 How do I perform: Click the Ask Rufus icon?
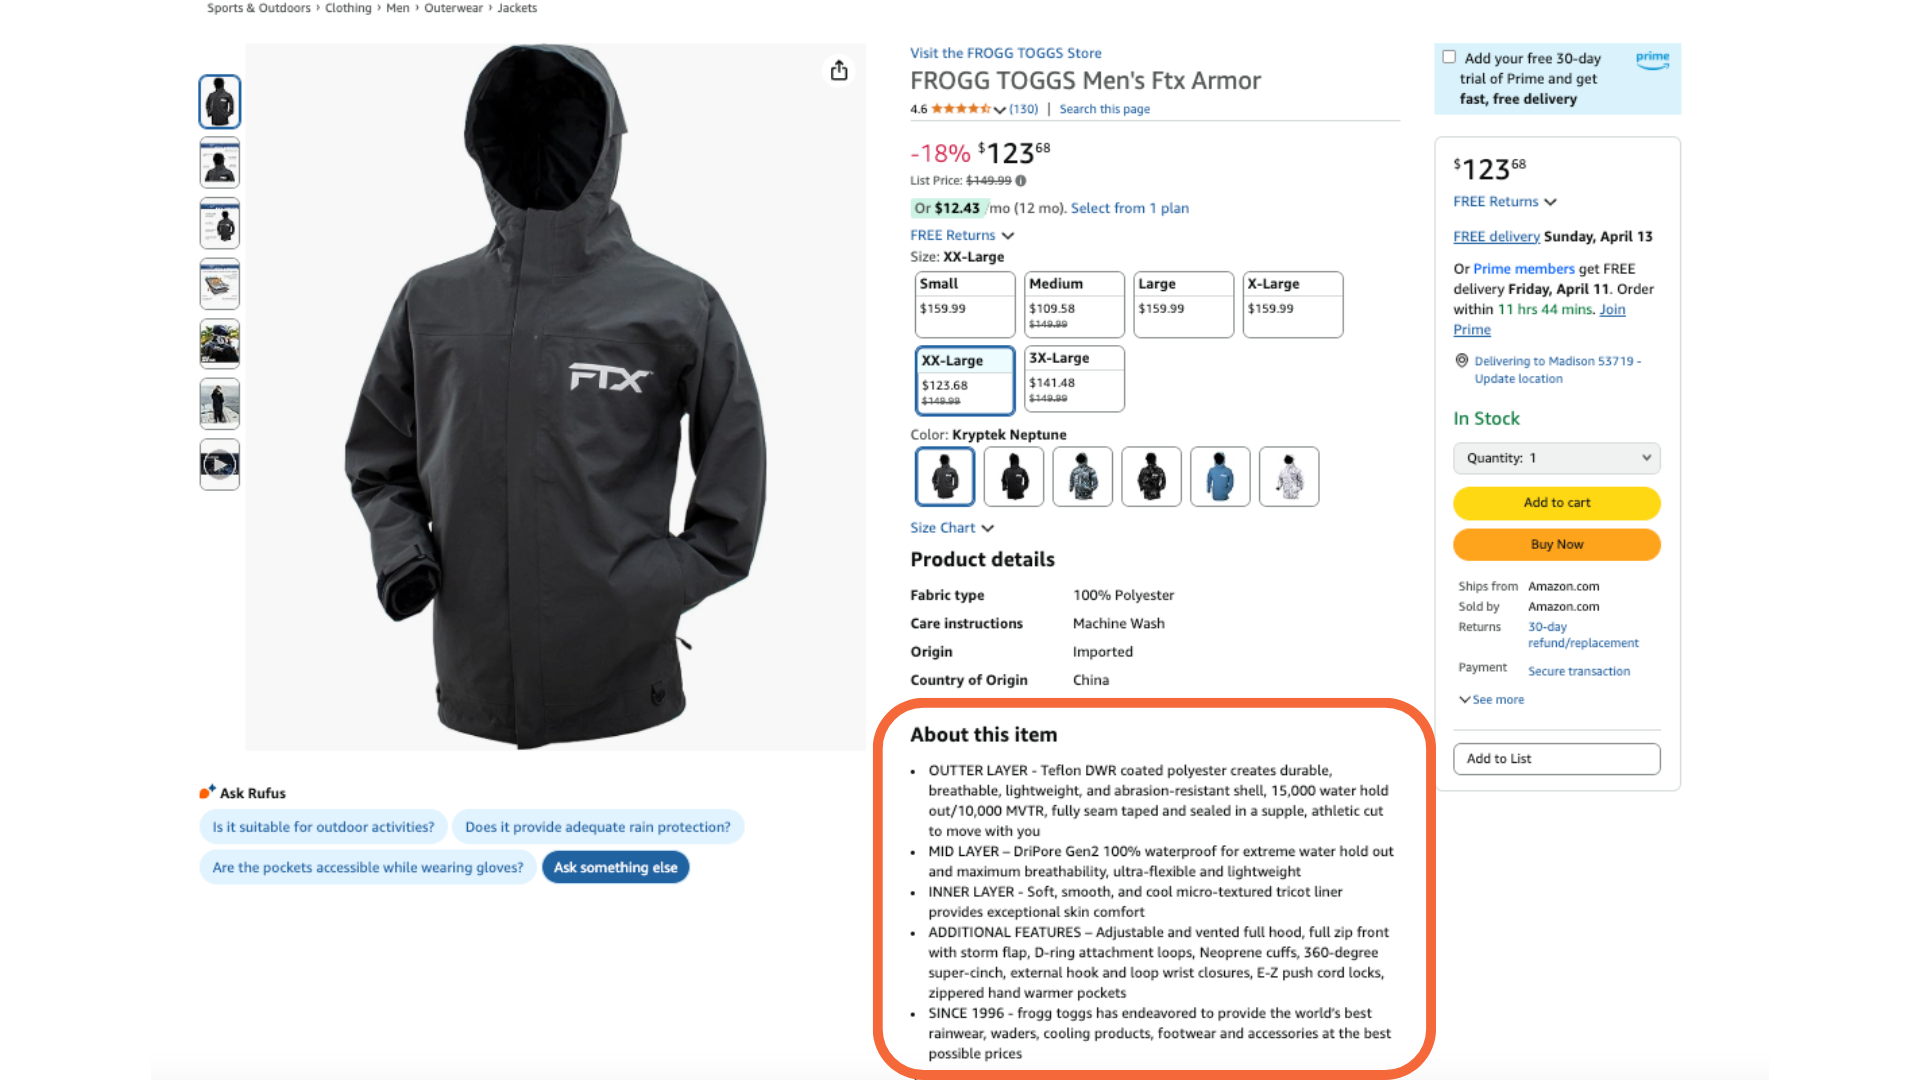click(206, 792)
